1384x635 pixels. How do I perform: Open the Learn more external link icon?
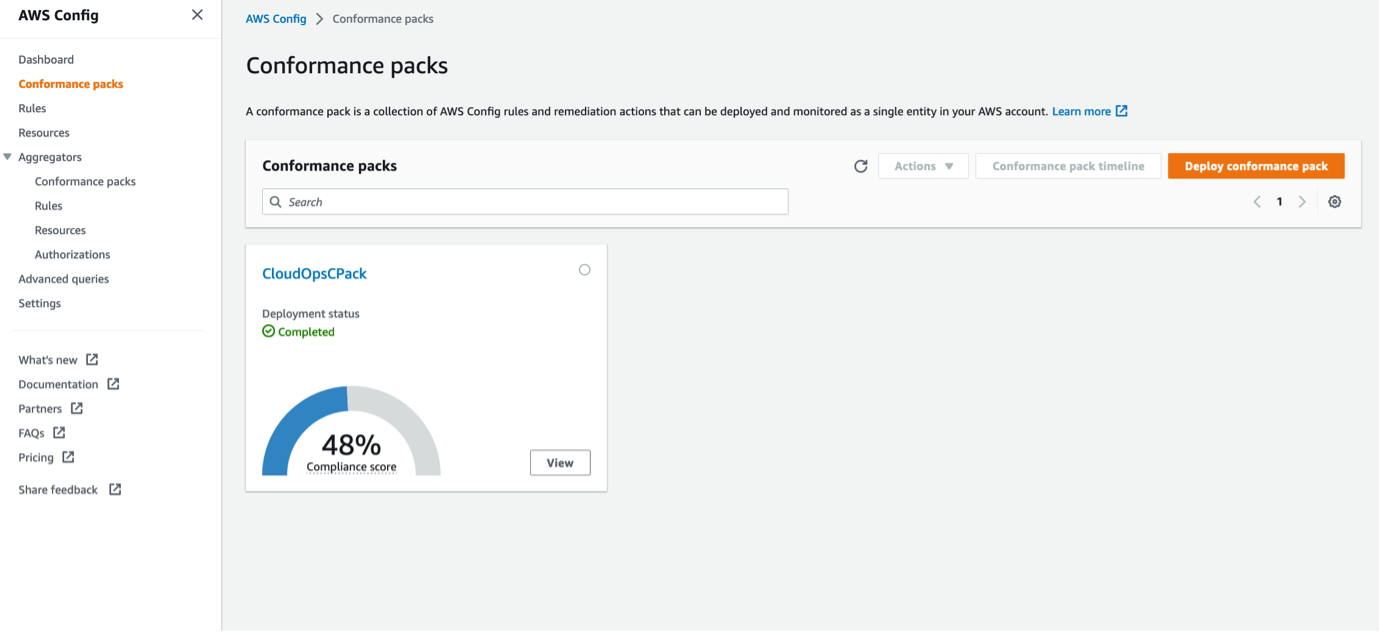(1122, 111)
